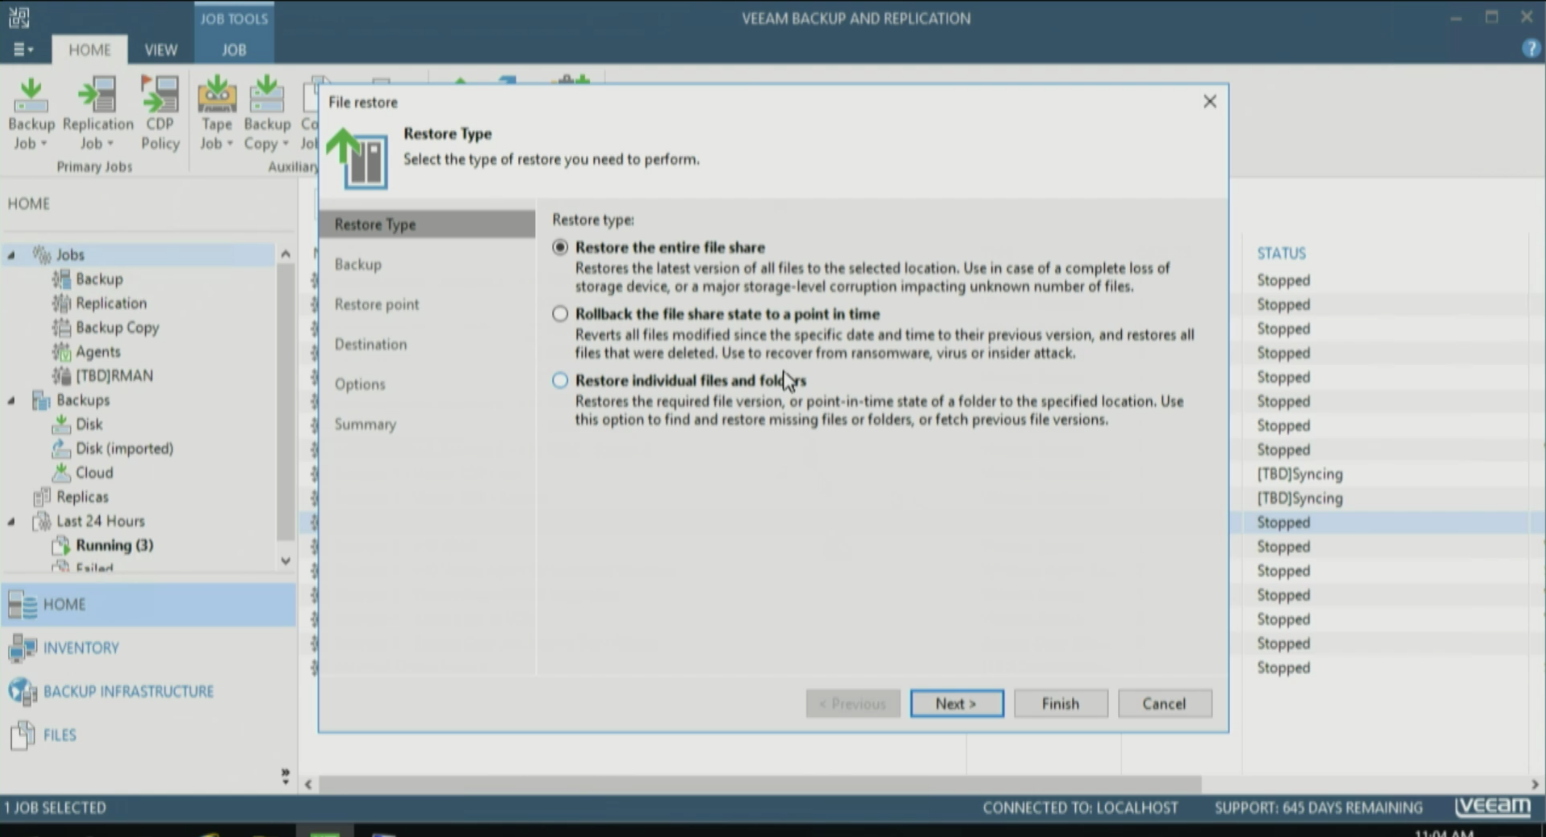Click the horizontal scrollbar in job list

[x=760, y=785]
